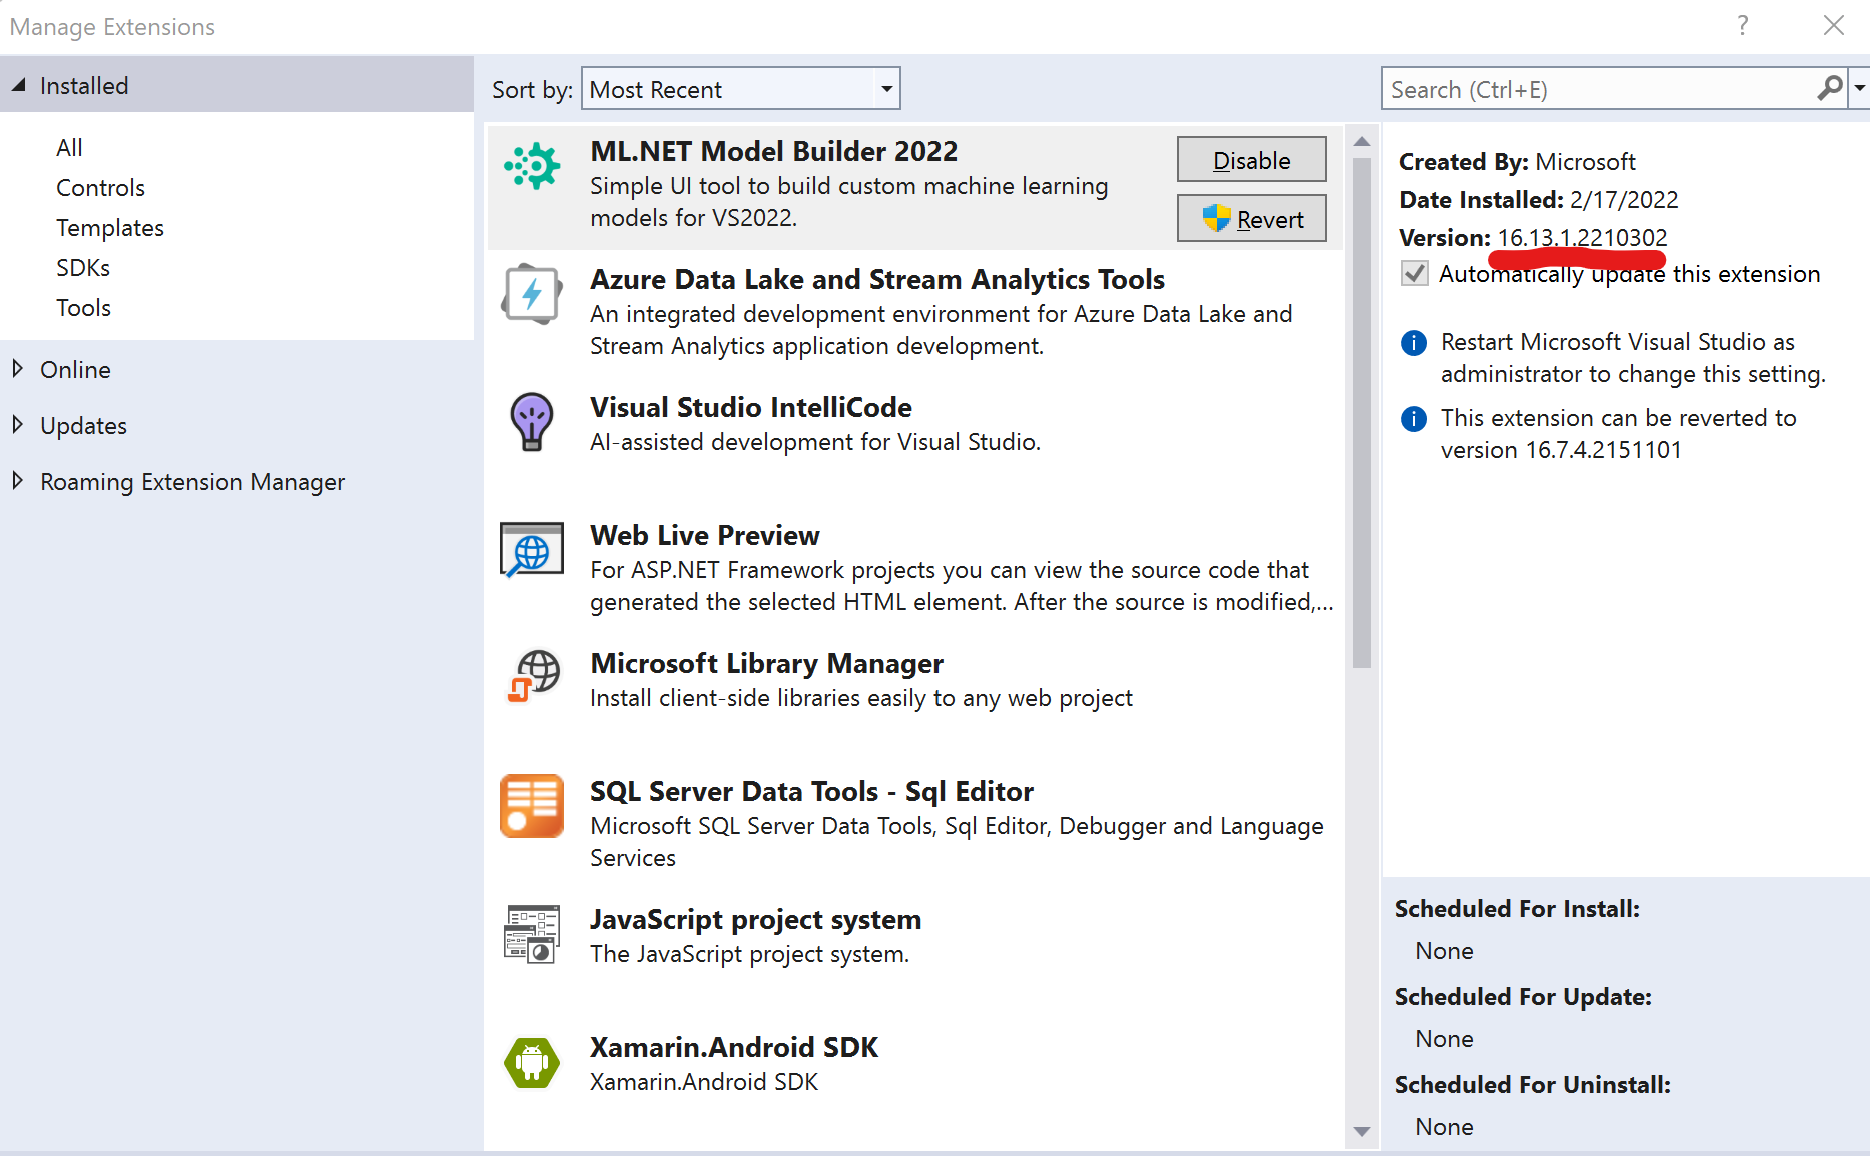Uncheck Automatically update this extension

click(x=1414, y=273)
